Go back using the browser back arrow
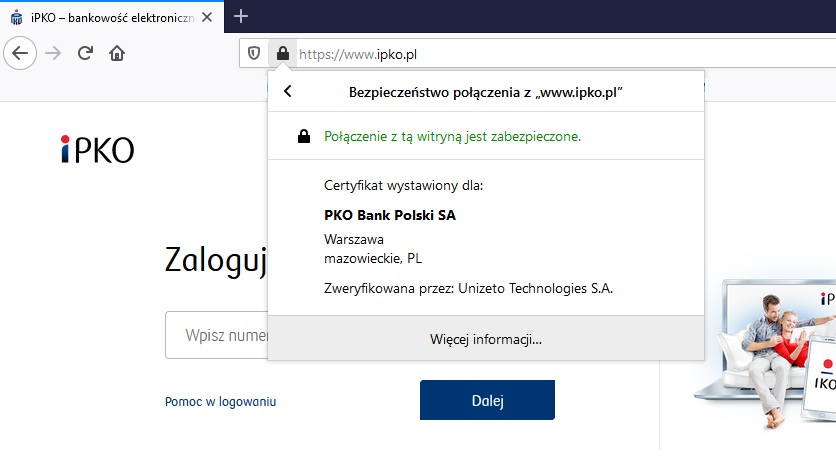Screen dimensions: 836x470 (x=20, y=53)
